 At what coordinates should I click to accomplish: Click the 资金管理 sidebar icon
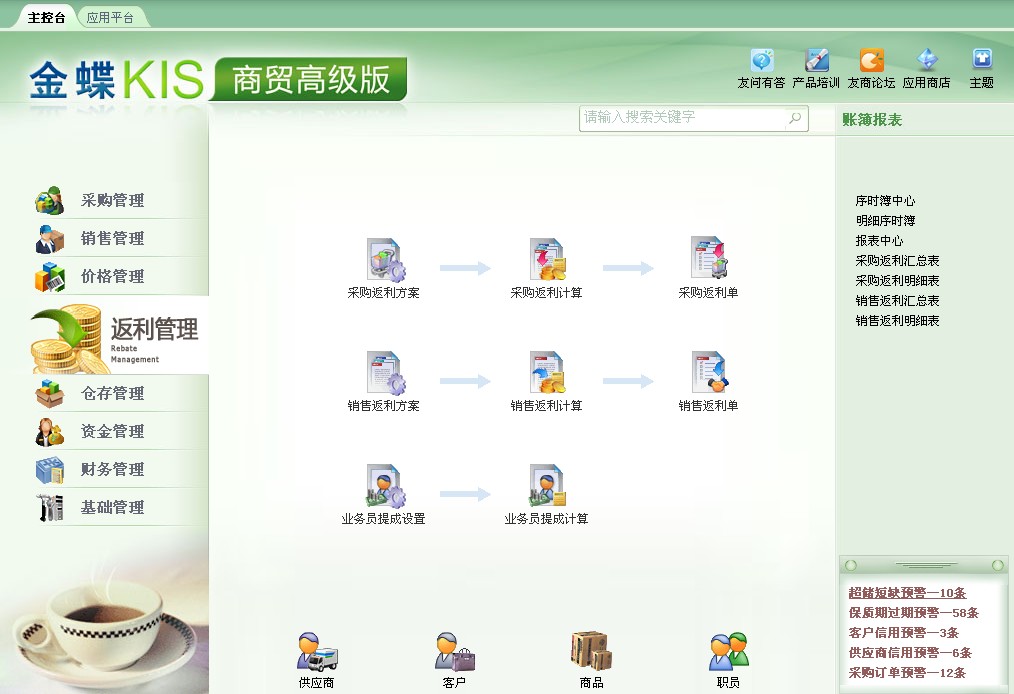(50, 431)
